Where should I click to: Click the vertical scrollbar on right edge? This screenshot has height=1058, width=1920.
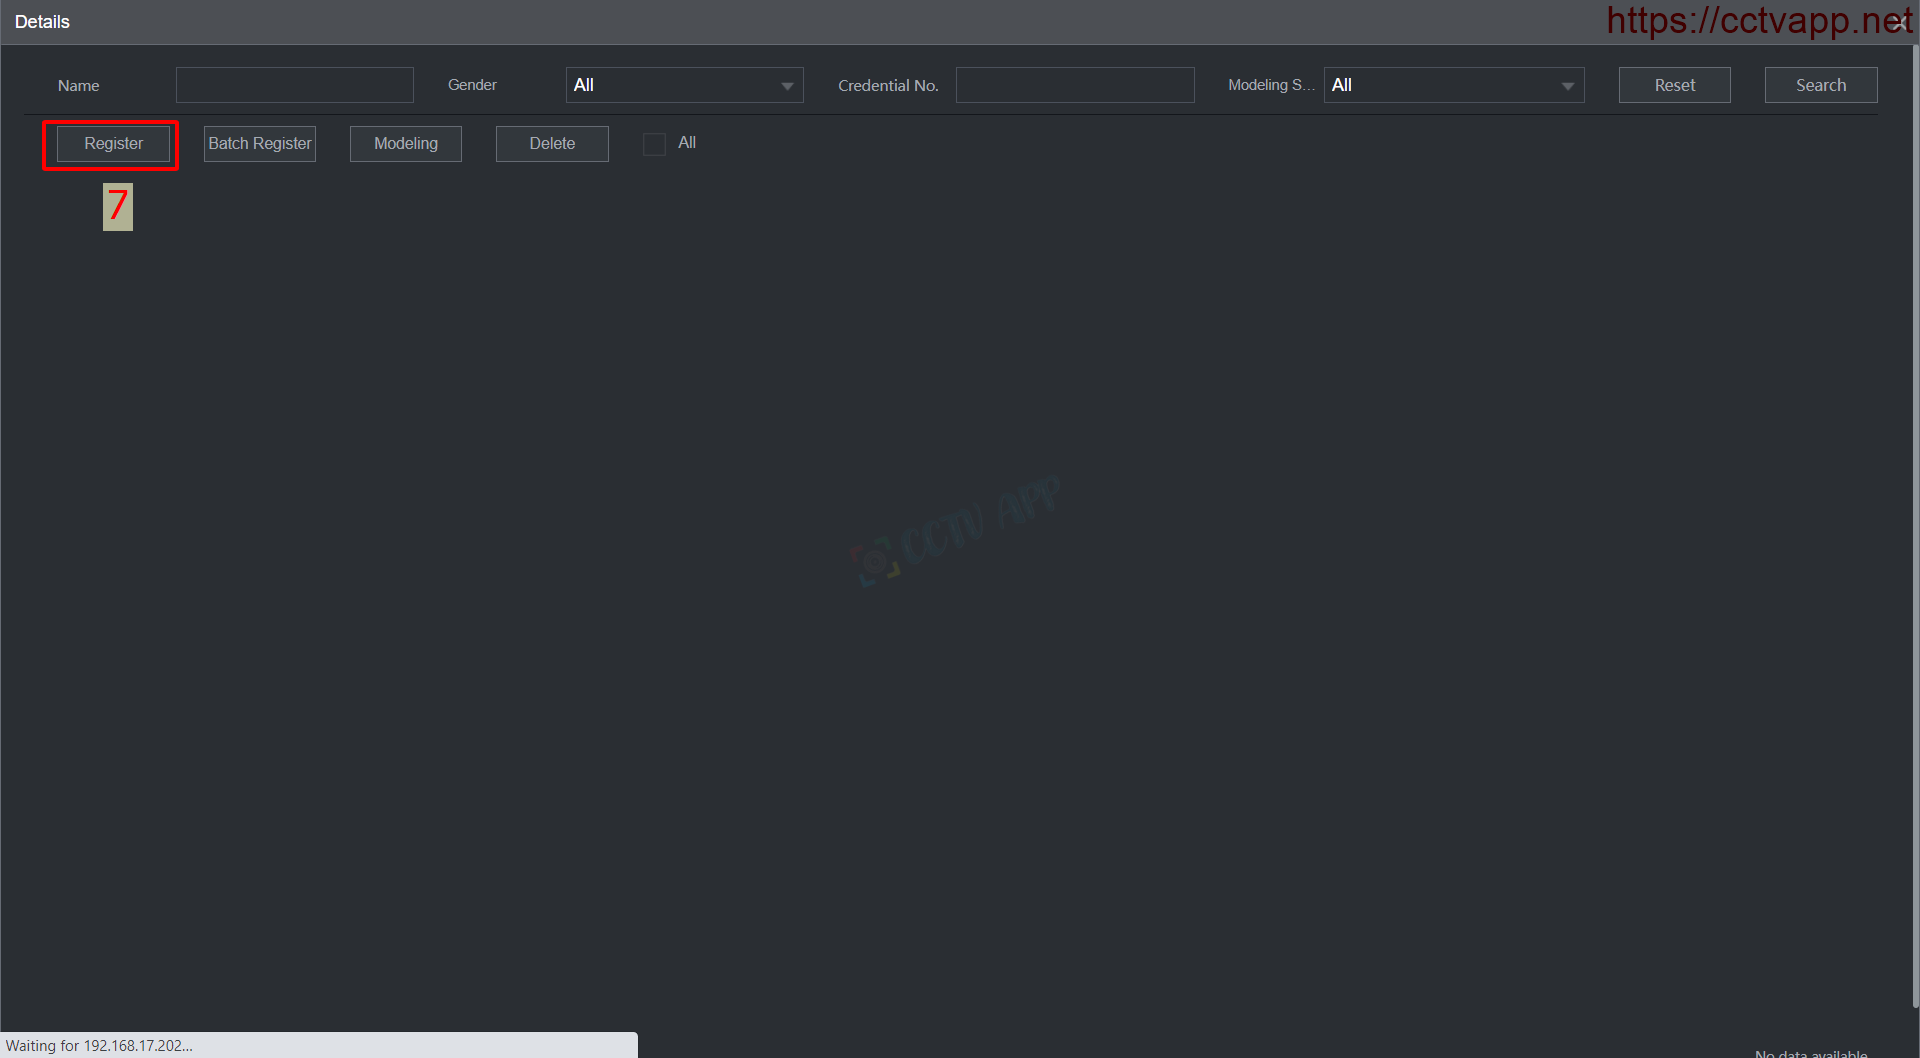[1914, 500]
